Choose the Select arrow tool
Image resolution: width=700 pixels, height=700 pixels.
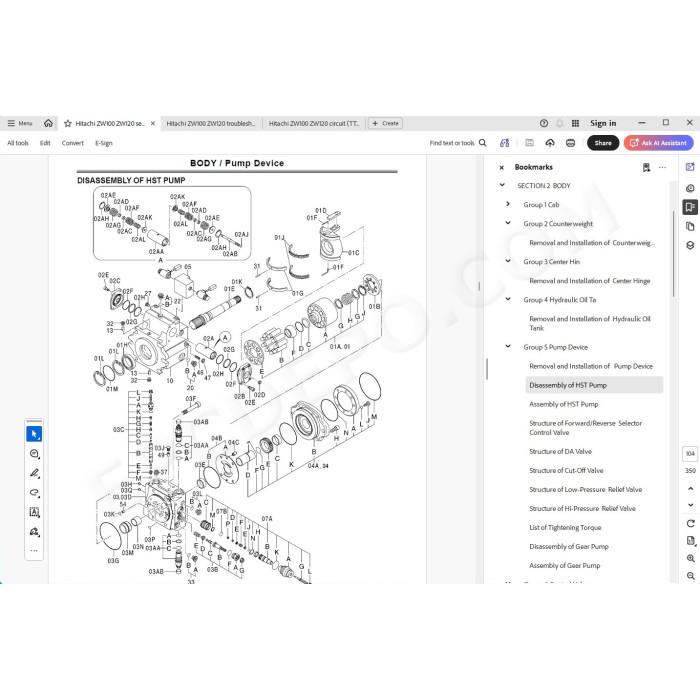[x=34, y=434]
